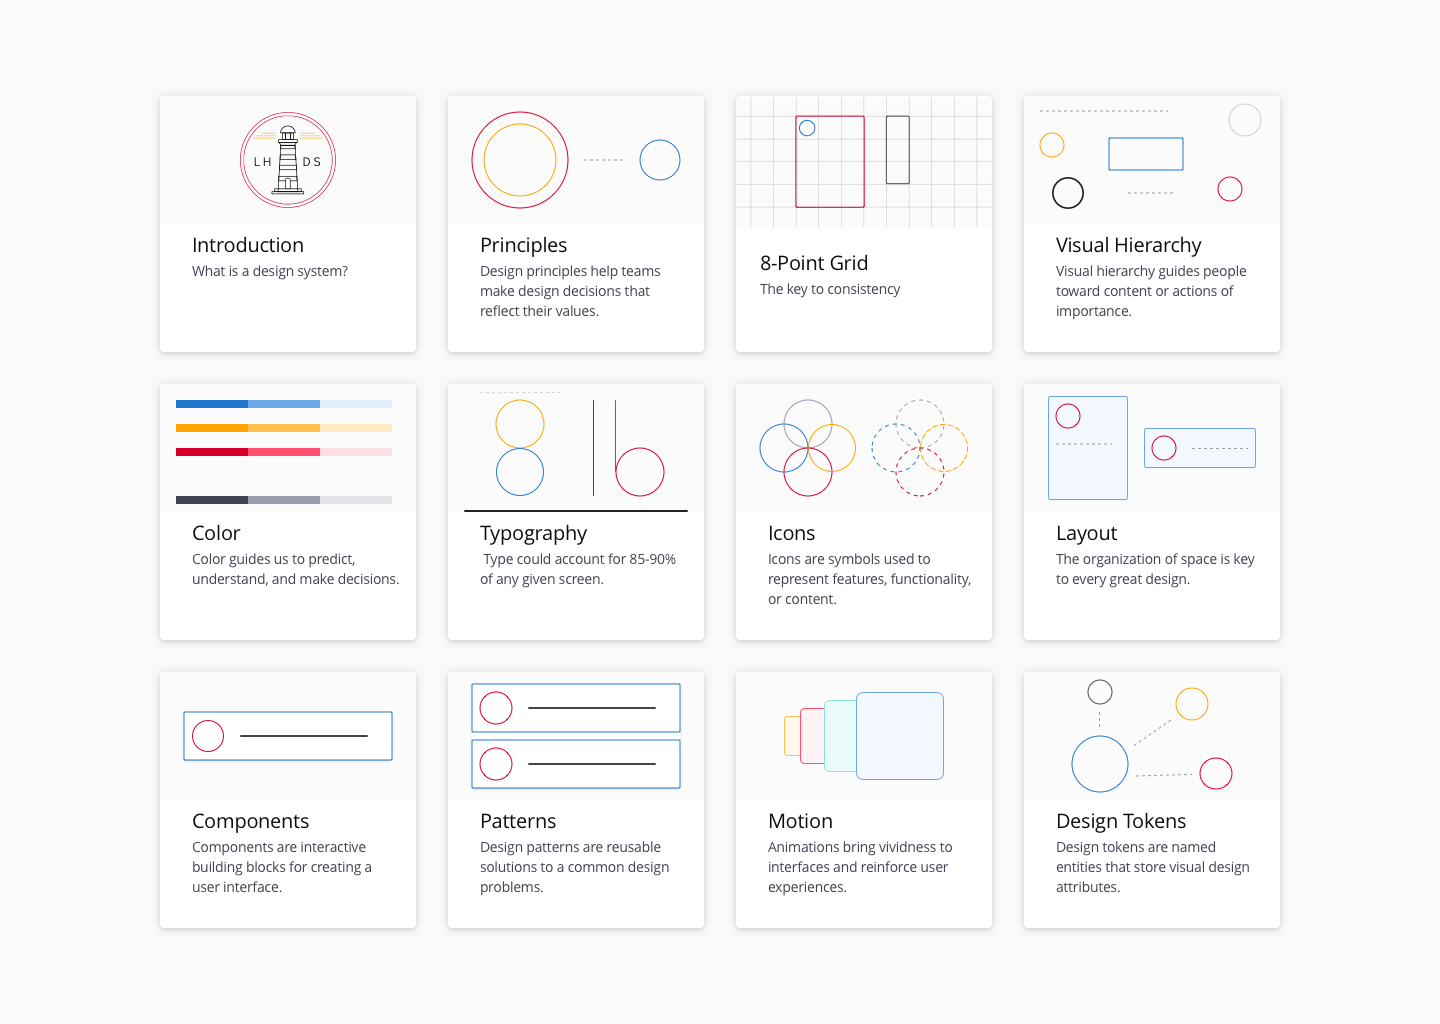Viewport: 1440px width, 1024px height.
Task: Open the Motion card title
Action: click(x=800, y=821)
